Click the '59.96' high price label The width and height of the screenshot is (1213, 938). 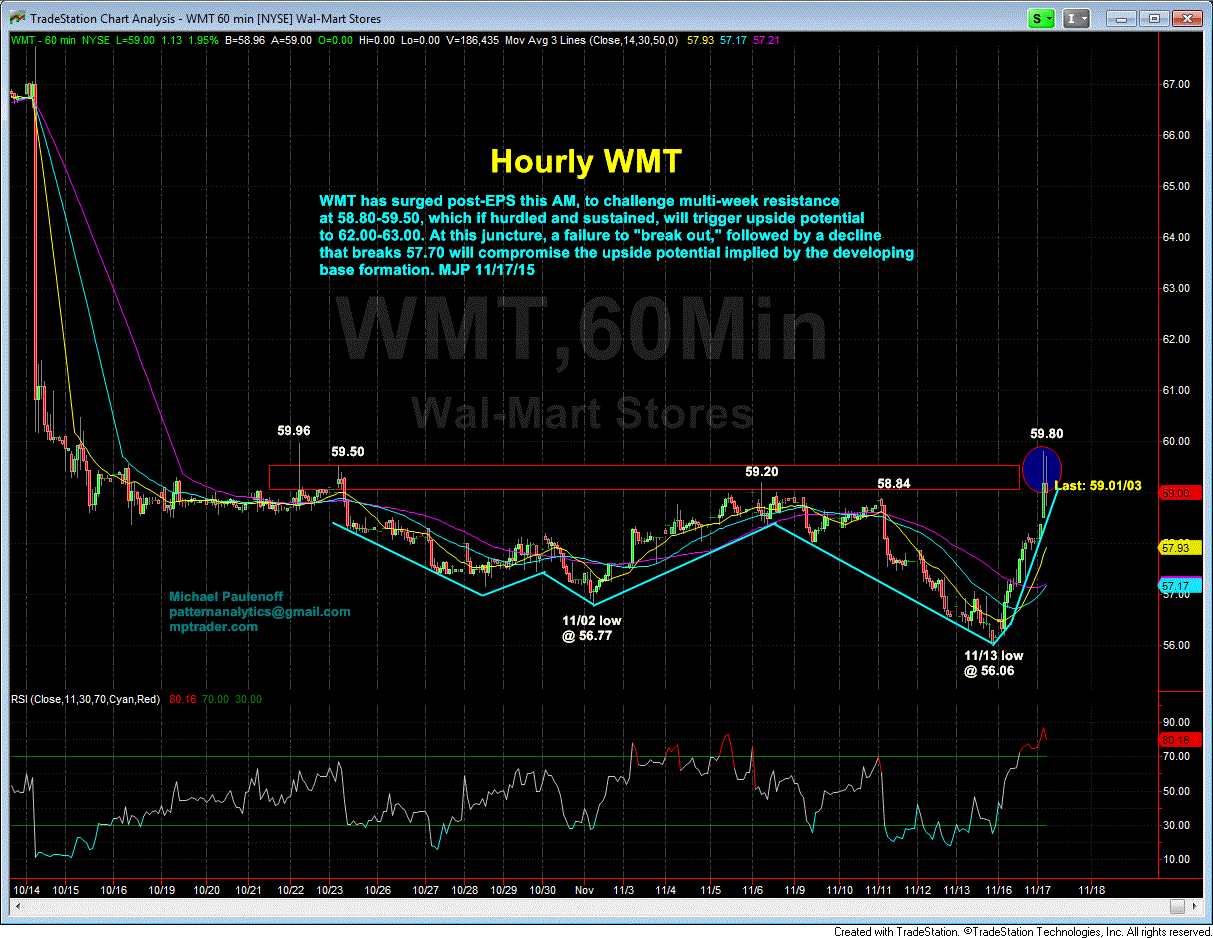[294, 431]
